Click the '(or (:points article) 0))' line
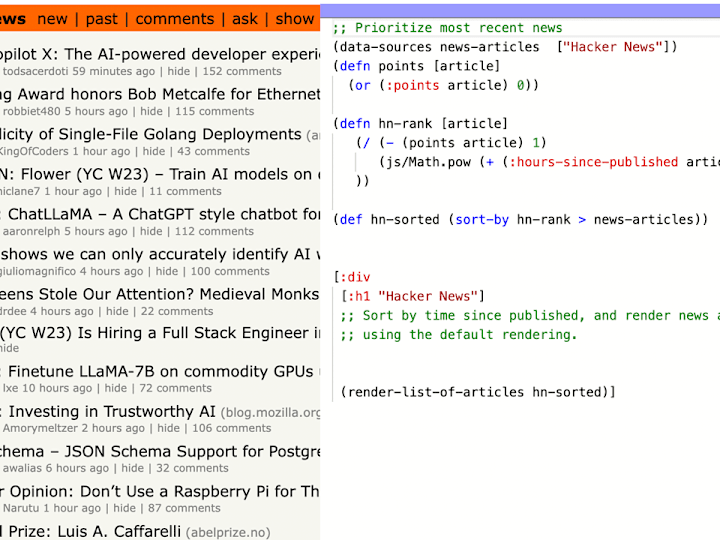 (444, 85)
